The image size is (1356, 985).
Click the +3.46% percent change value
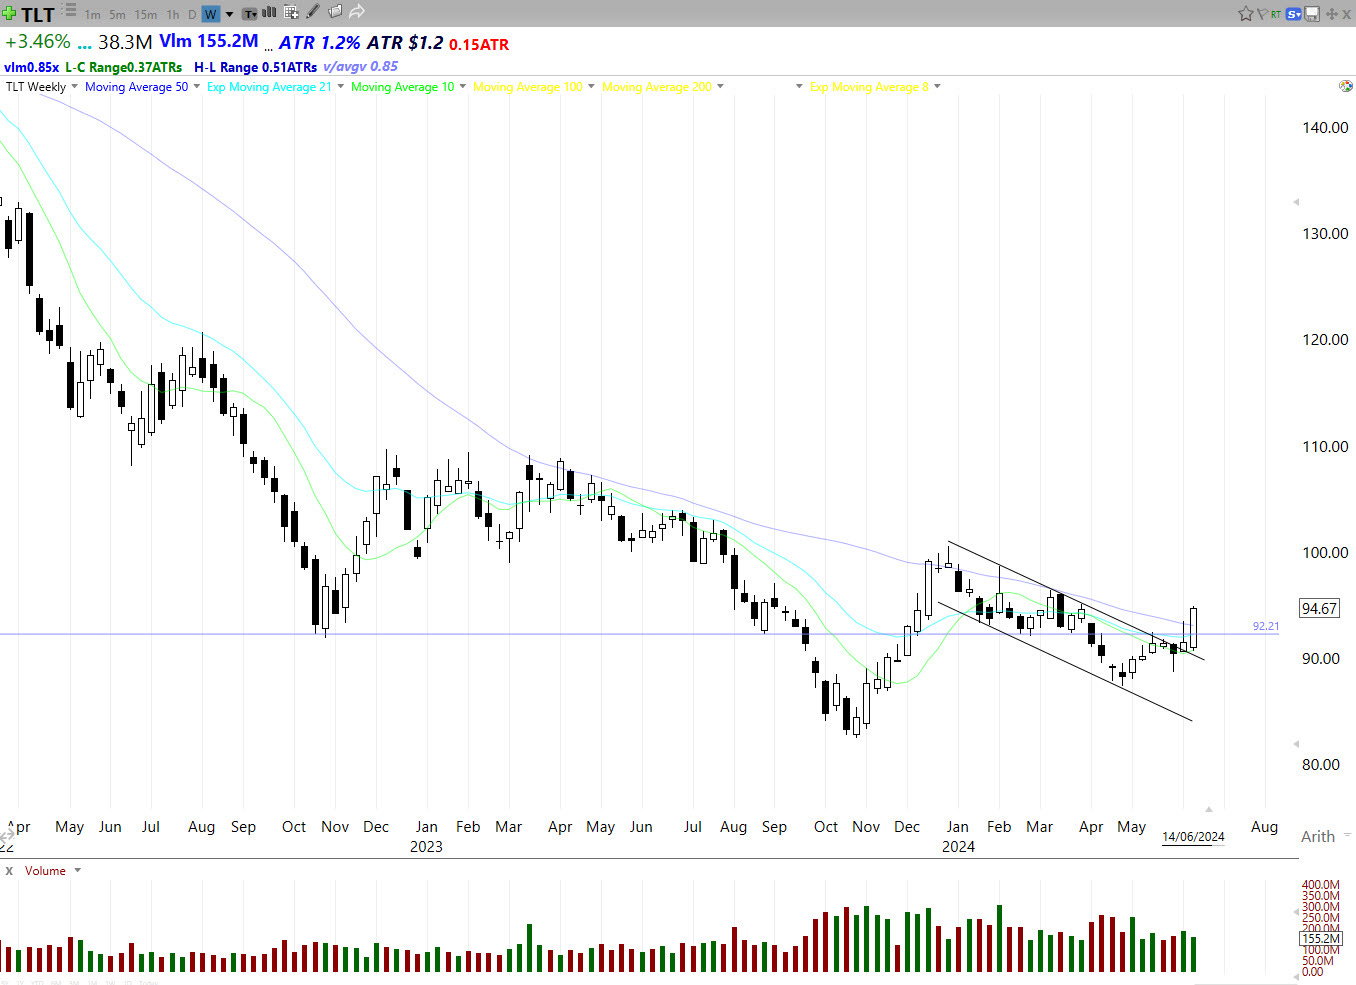coord(38,42)
